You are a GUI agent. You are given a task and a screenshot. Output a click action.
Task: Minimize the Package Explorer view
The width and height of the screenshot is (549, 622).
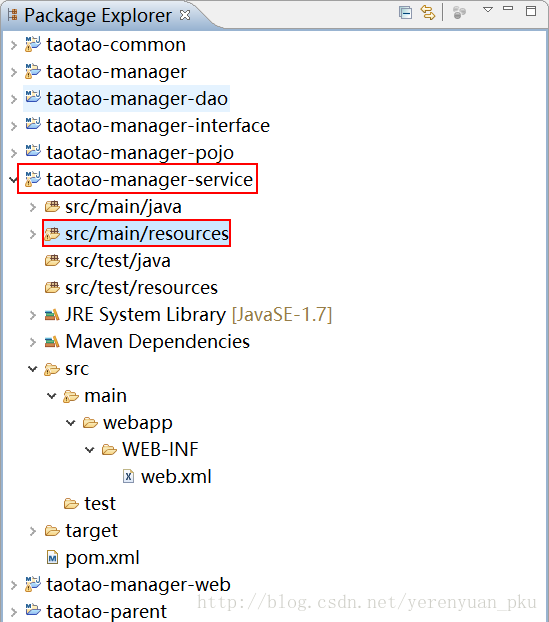pos(509,9)
